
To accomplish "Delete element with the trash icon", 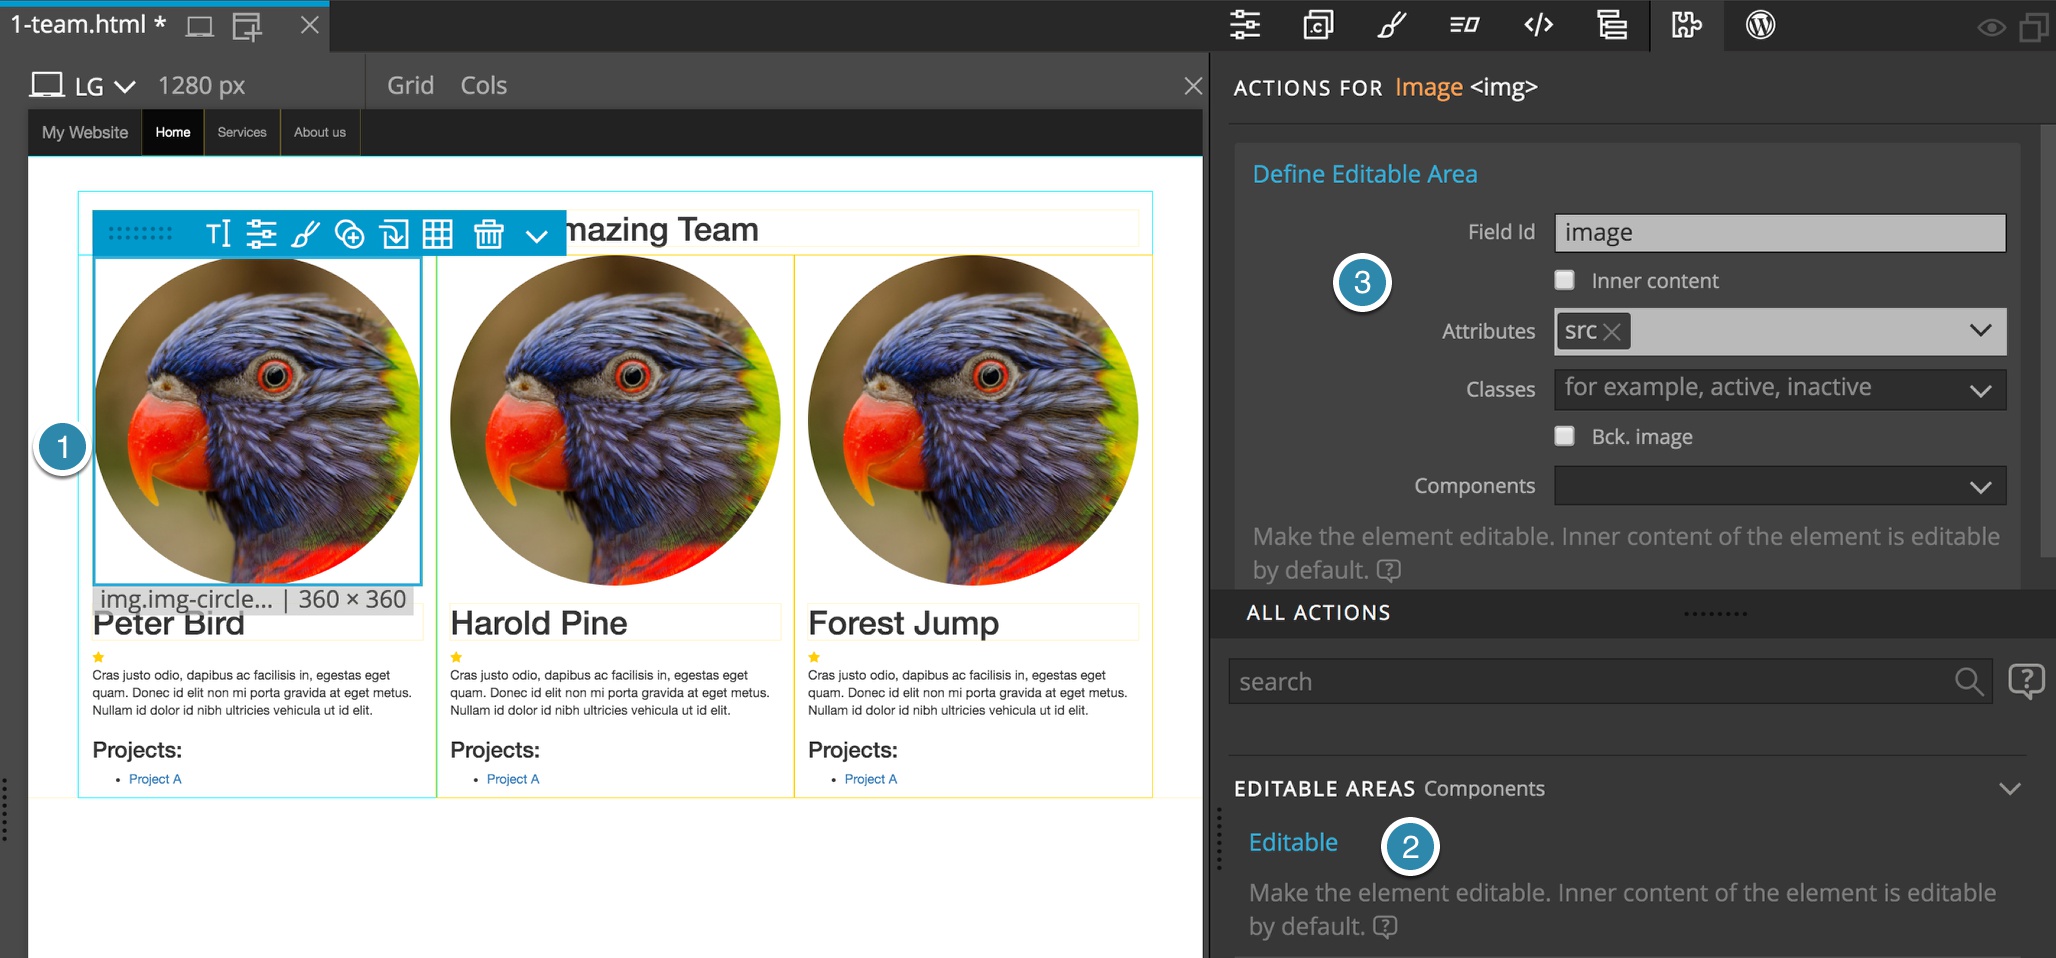I will (488, 234).
